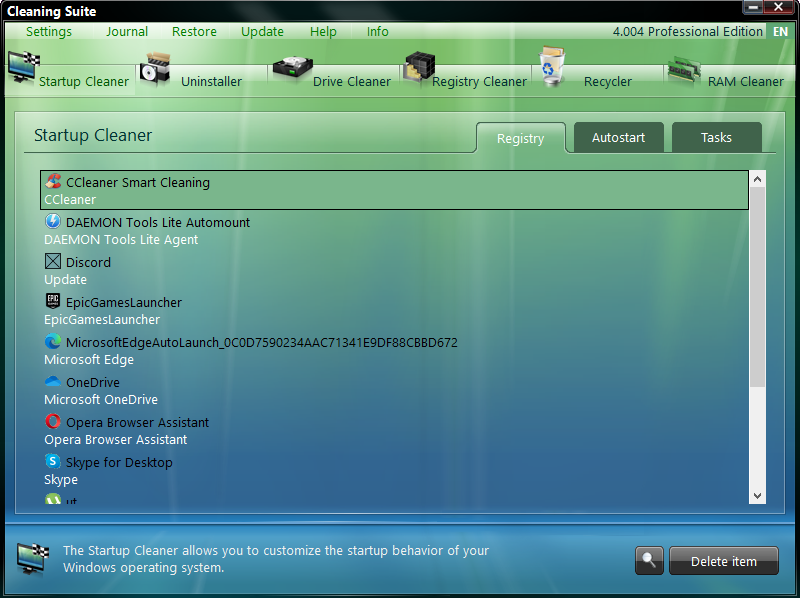Select 'DAEMON Tools Lite Automount' entry text
The width and height of the screenshot is (800, 598).
pos(158,222)
